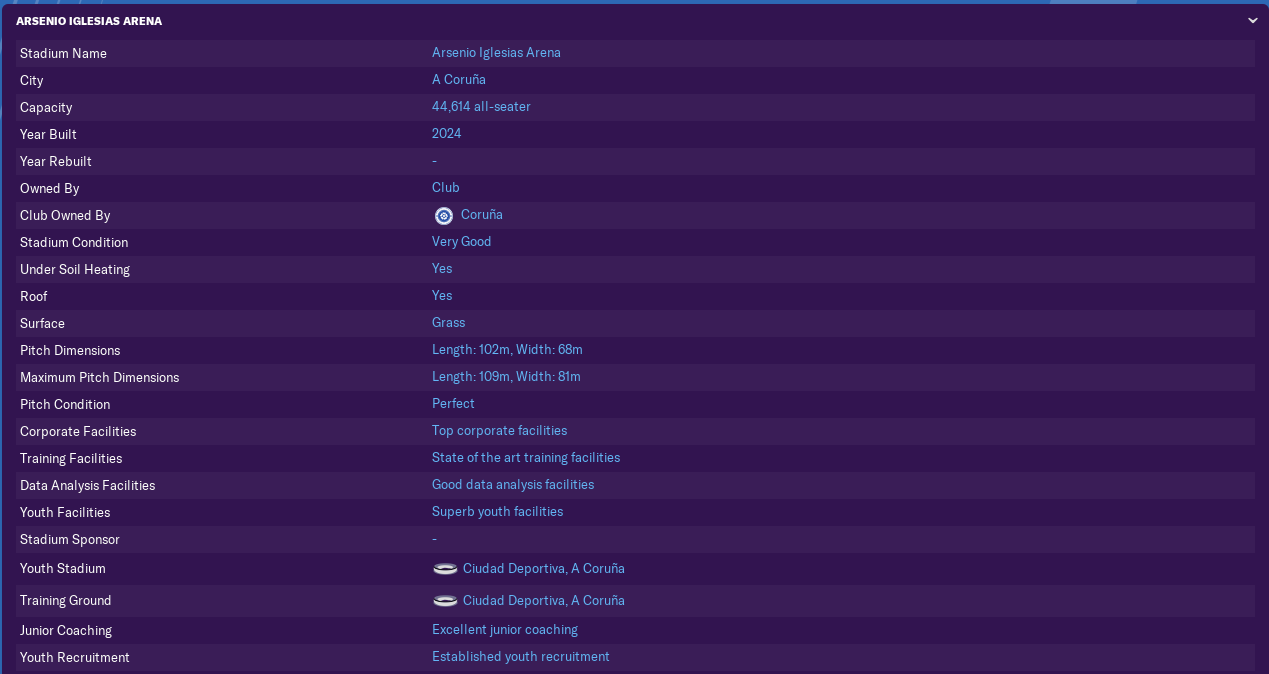Click Established youth recruitment value
Viewport: 1269px width, 674px height.
tap(520, 657)
